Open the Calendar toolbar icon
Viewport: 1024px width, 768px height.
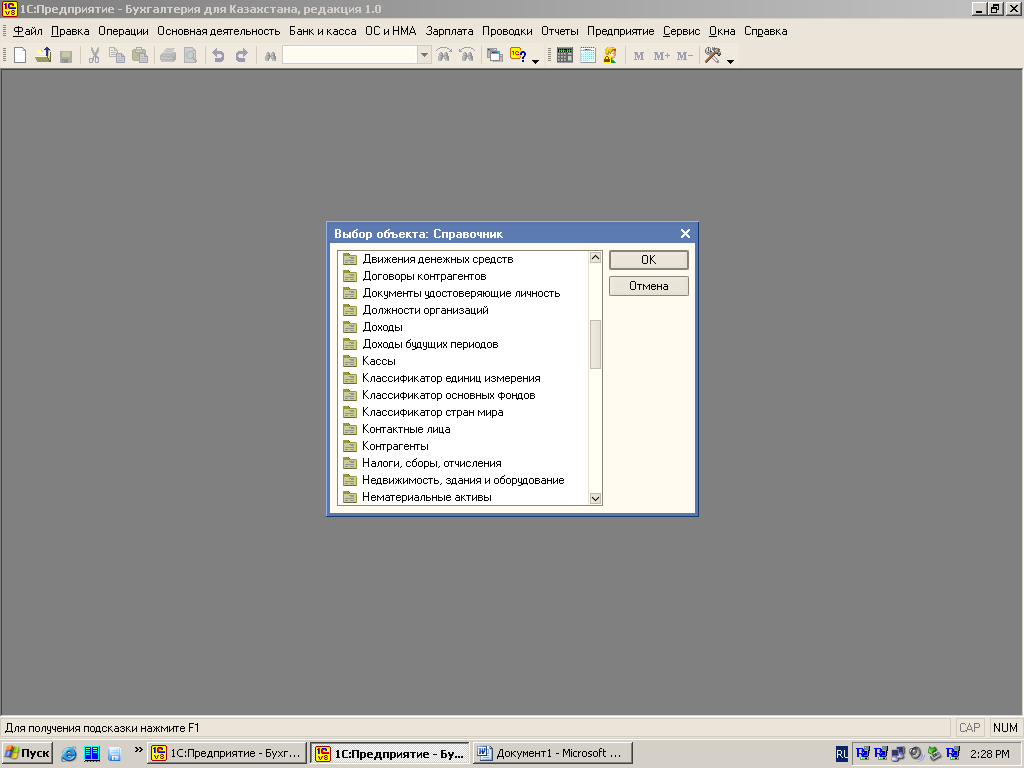click(588, 56)
